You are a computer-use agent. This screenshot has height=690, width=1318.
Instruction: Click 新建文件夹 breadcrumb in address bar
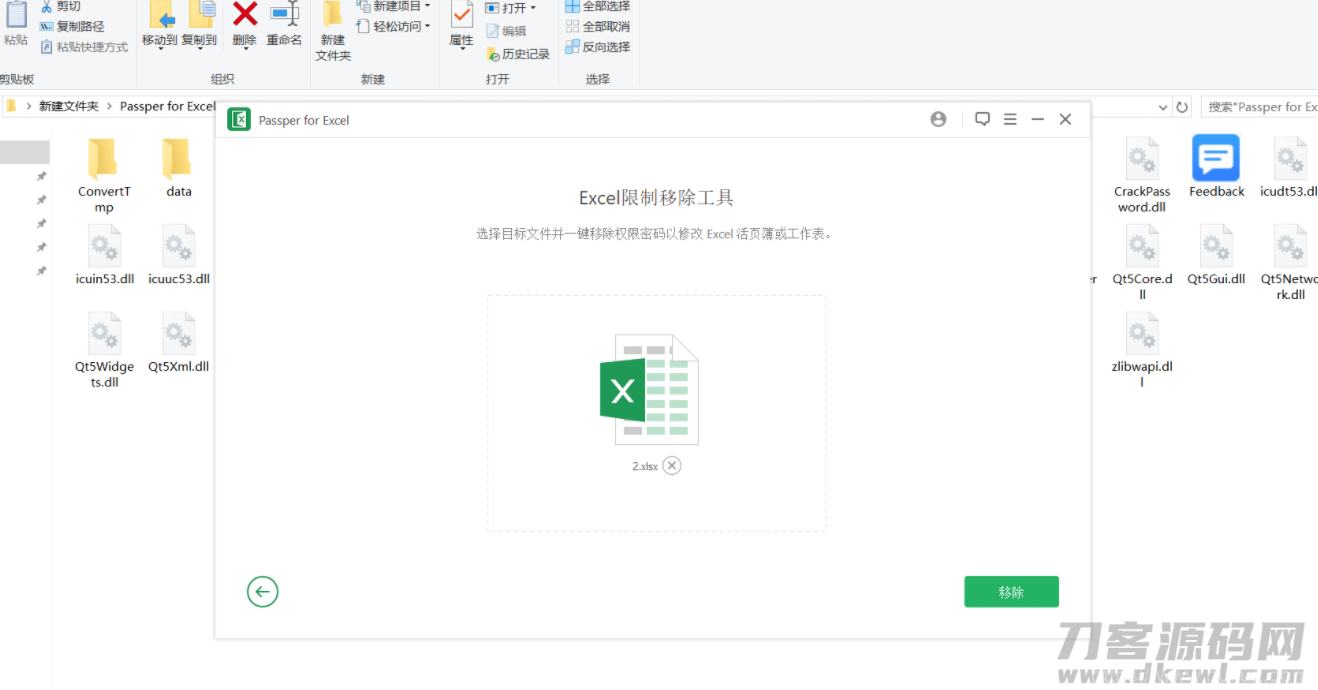(x=69, y=106)
